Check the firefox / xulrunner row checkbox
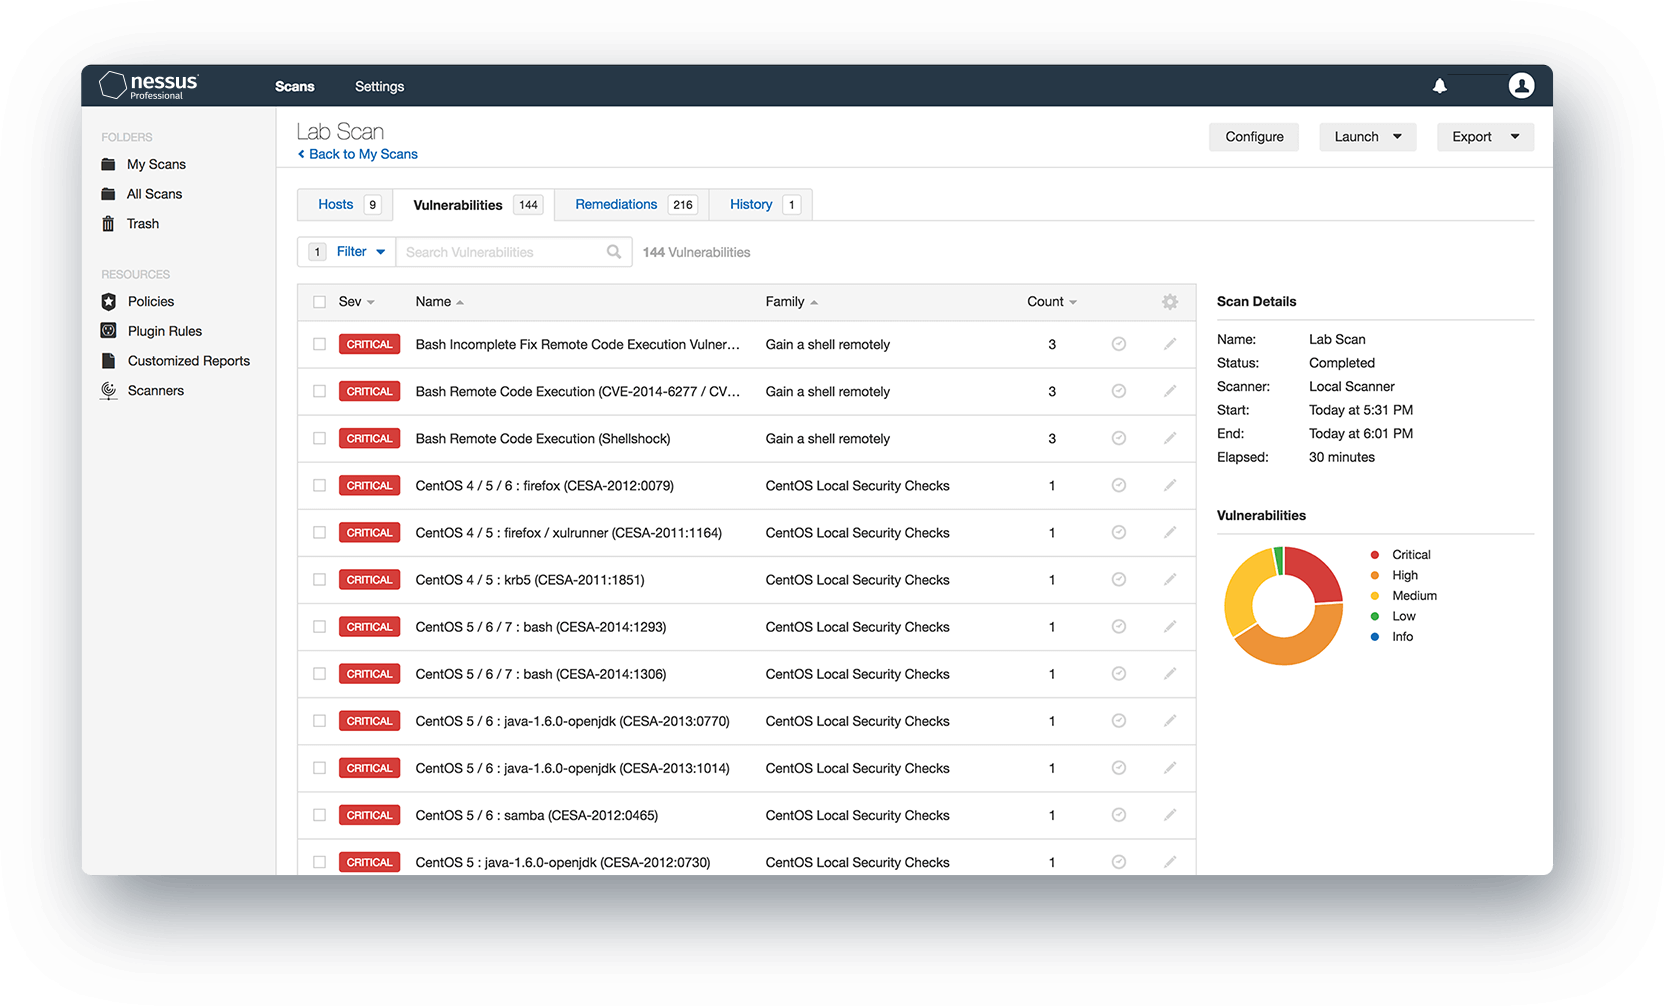The image size is (1665, 1006). 320,532
